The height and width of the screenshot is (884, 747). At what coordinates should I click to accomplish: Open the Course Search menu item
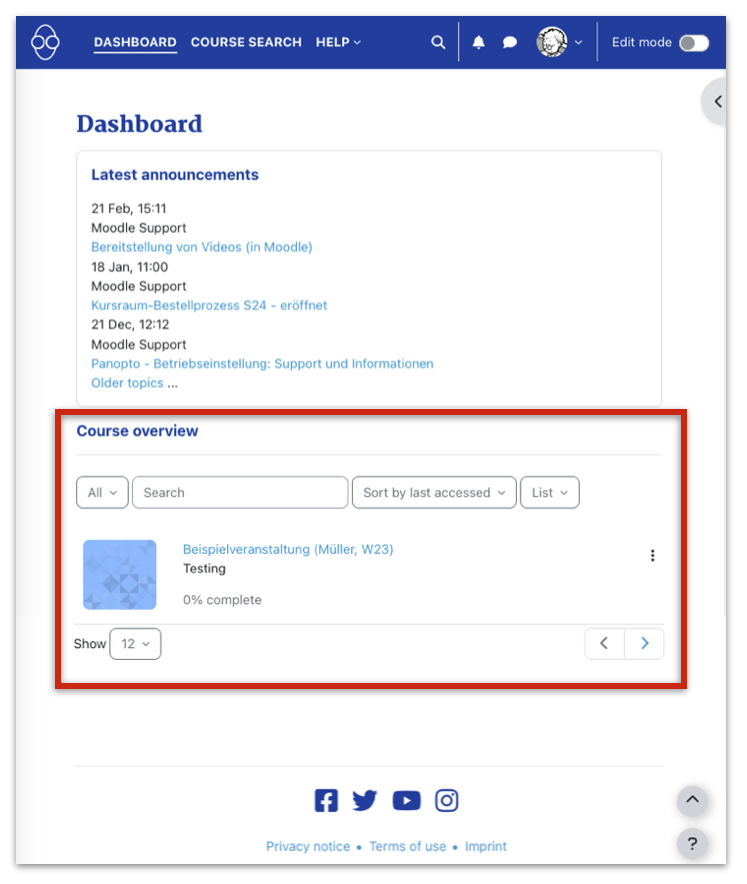(246, 42)
